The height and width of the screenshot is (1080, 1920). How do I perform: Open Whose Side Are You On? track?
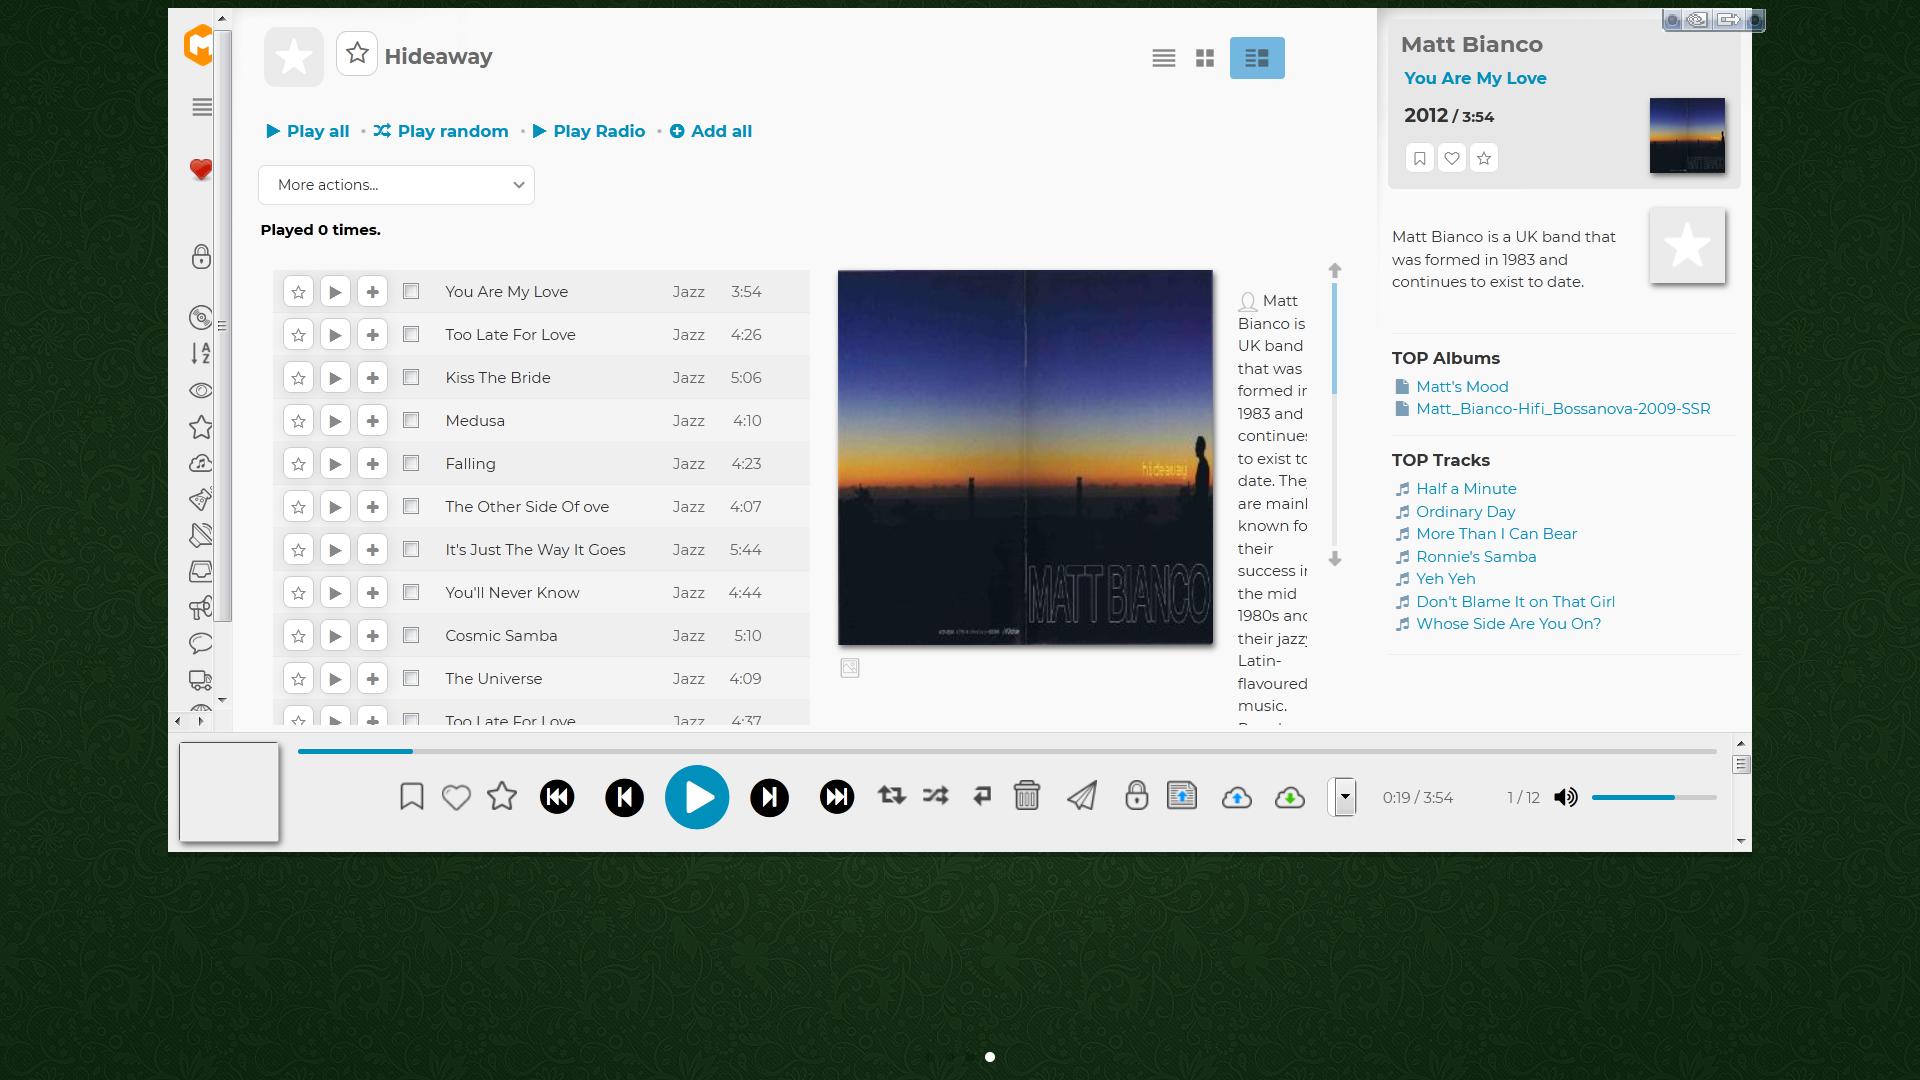[x=1508, y=623]
